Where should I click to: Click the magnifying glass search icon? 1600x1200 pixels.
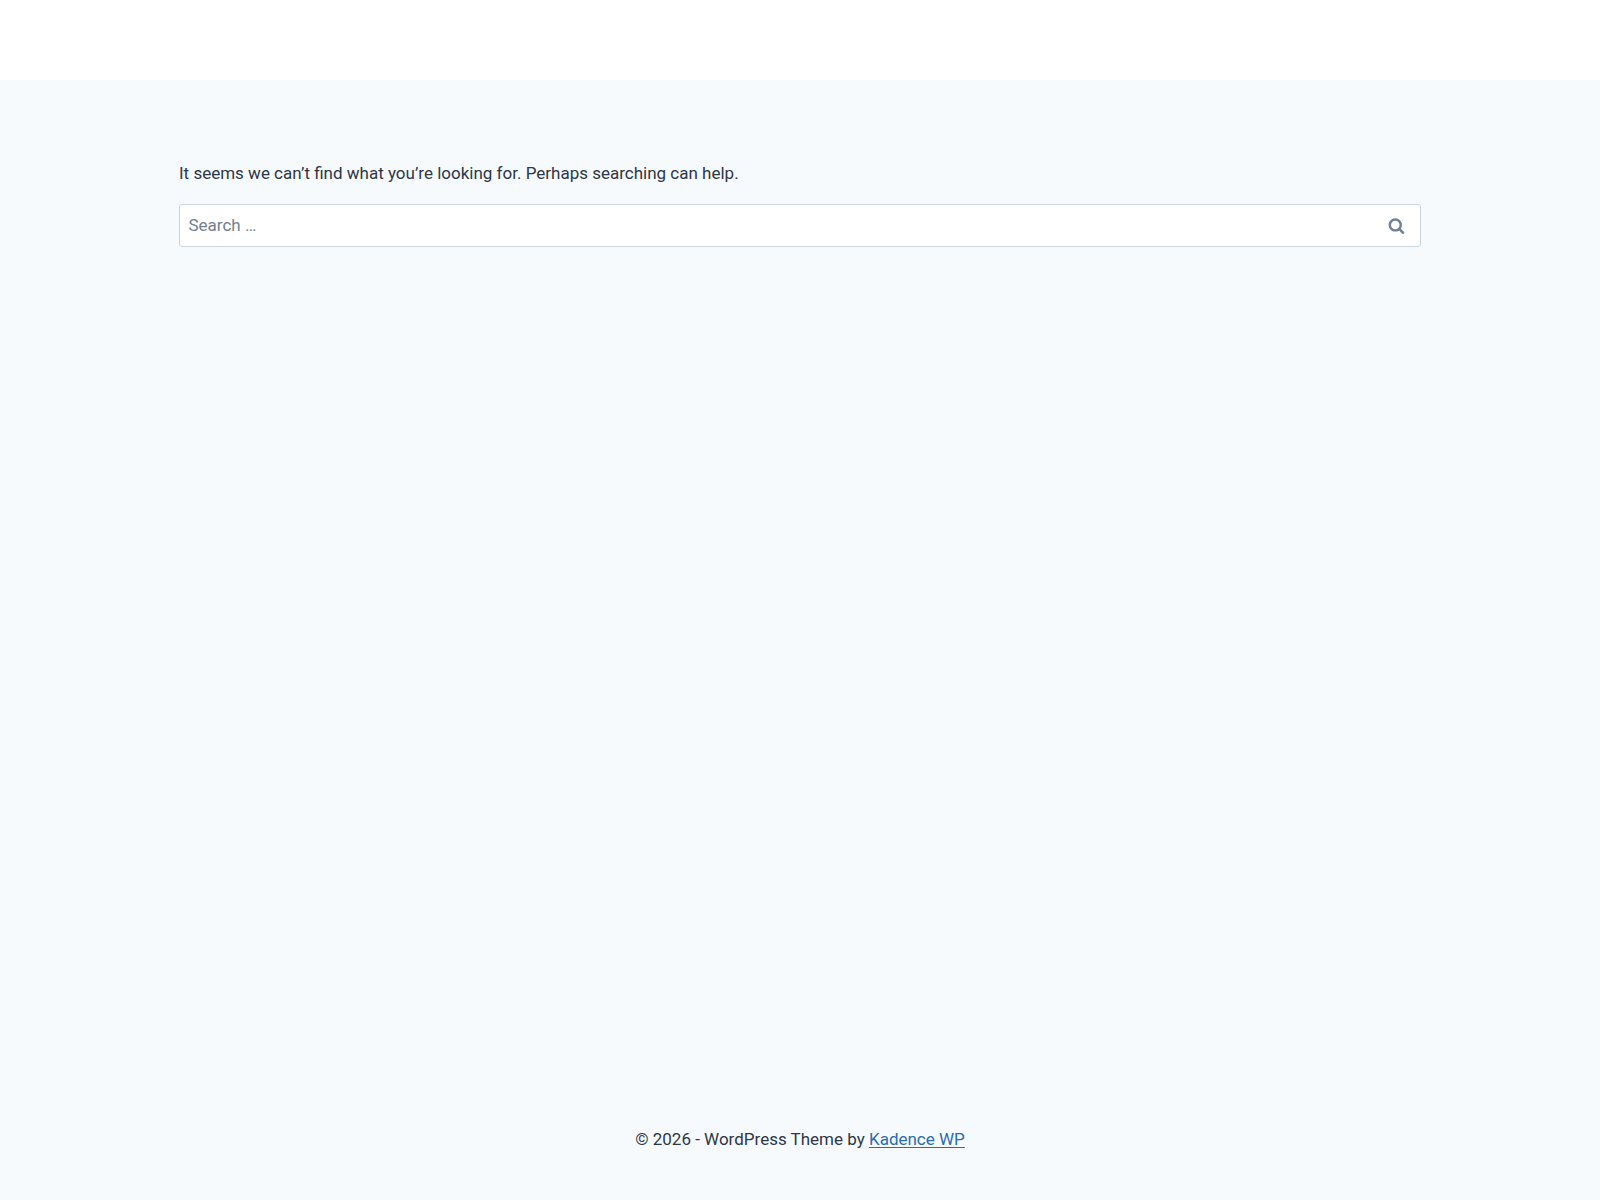tap(1396, 226)
